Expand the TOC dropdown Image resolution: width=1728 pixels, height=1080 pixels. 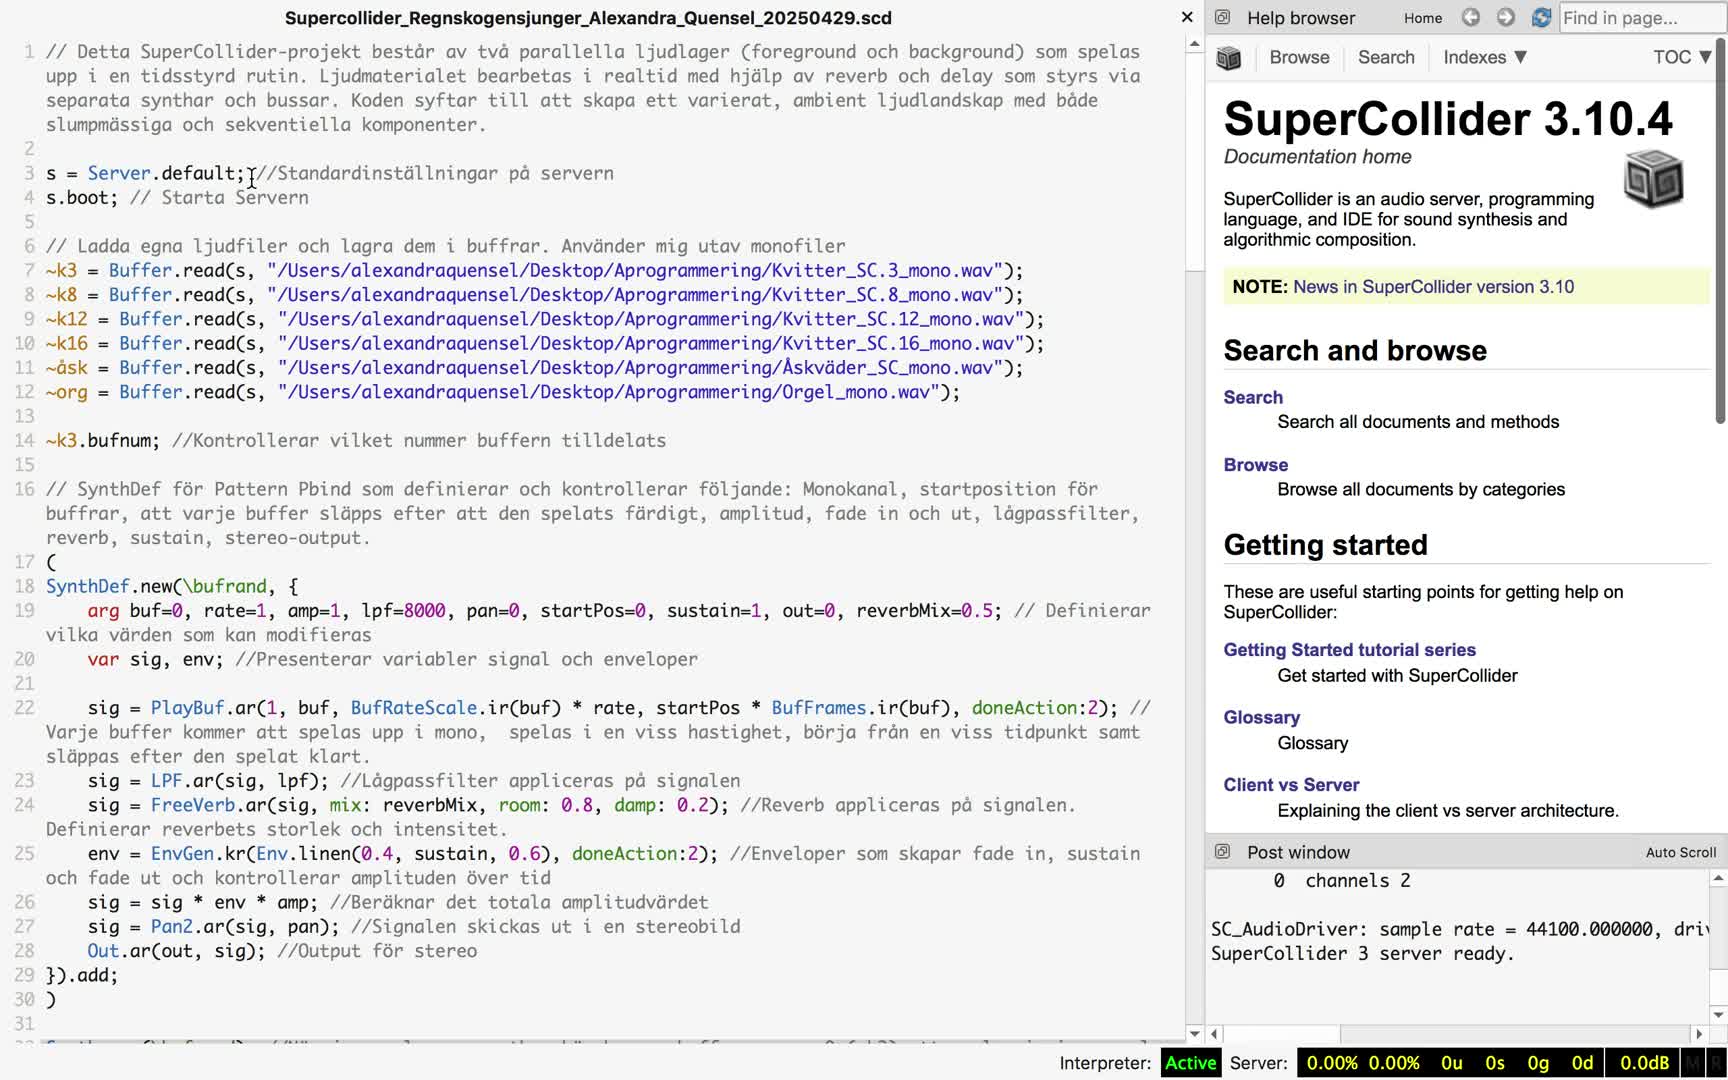coord(1682,57)
